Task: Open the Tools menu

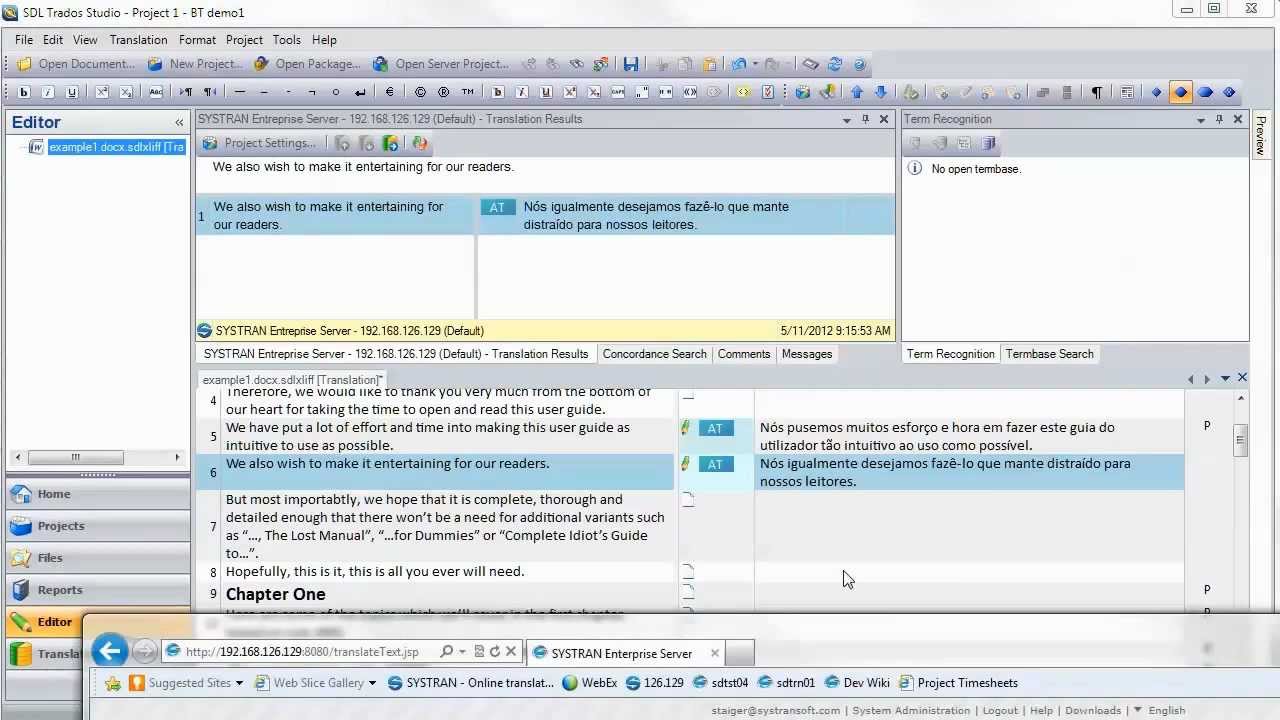Action: (x=286, y=40)
